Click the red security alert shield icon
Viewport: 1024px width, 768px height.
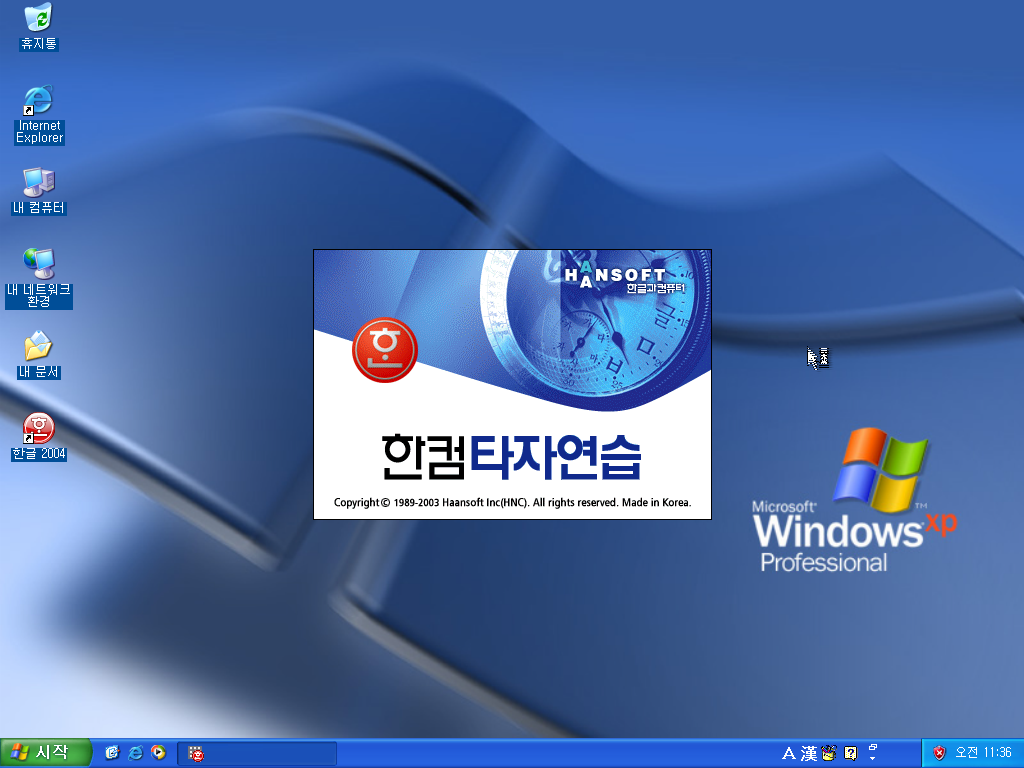pyautogui.click(x=939, y=753)
